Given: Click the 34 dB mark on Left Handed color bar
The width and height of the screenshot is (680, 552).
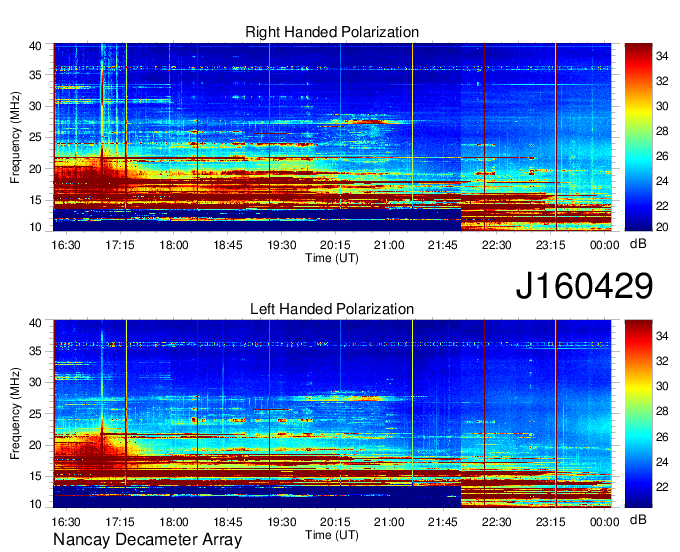Looking at the screenshot, I should point(662,336).
